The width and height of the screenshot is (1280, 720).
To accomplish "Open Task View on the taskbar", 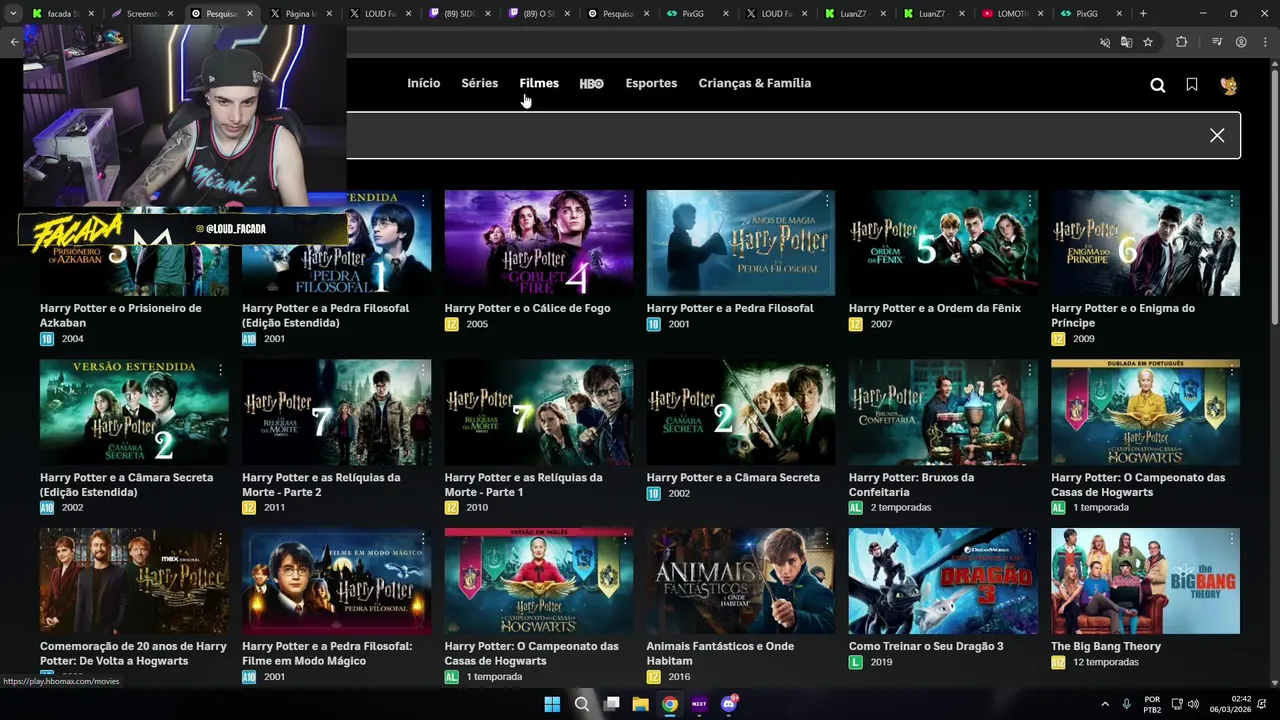I will [611, 704].
